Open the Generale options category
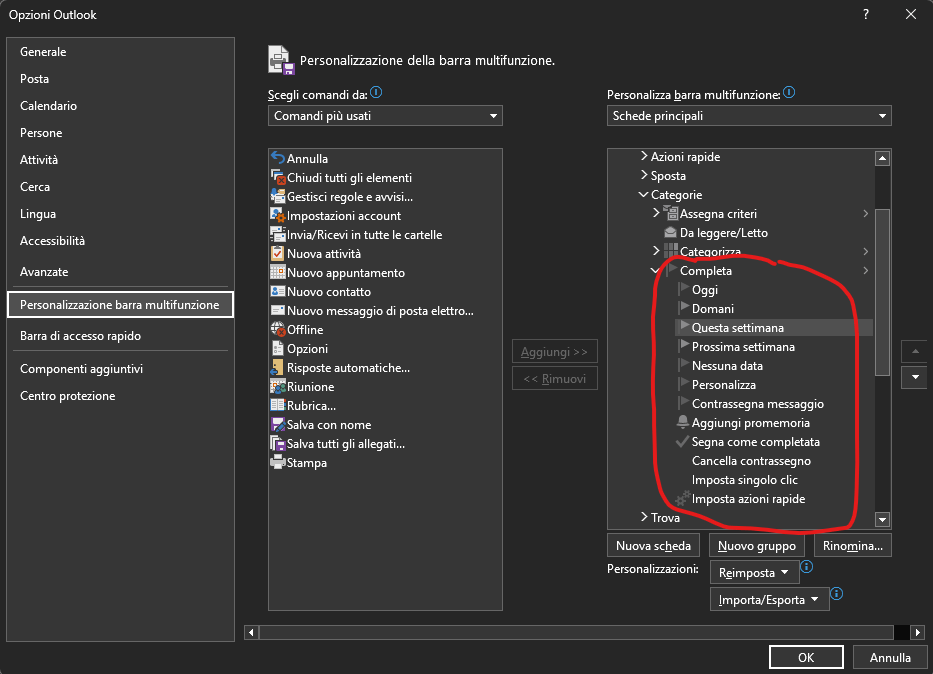This screenshot has height=674, width=933. (120, 52)
